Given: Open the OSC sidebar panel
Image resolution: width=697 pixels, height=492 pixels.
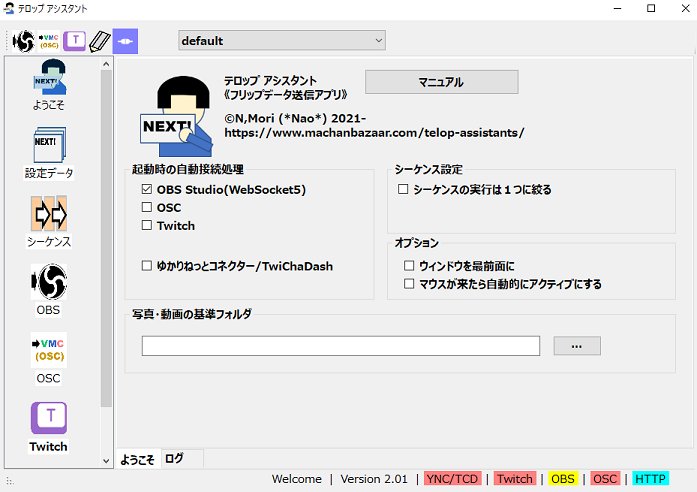Looking at the screenshot, I should 49,358.
